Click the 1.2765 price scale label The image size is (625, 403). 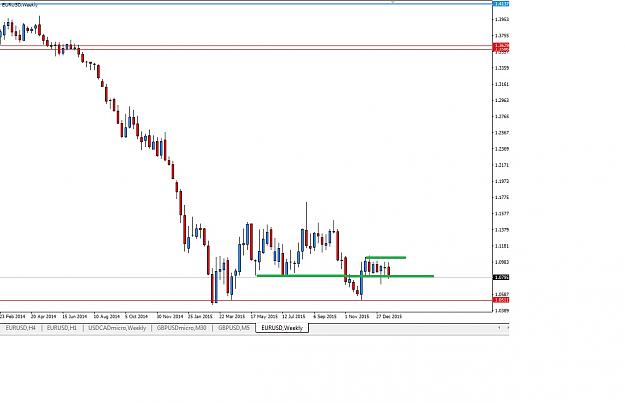click(502, 116)
